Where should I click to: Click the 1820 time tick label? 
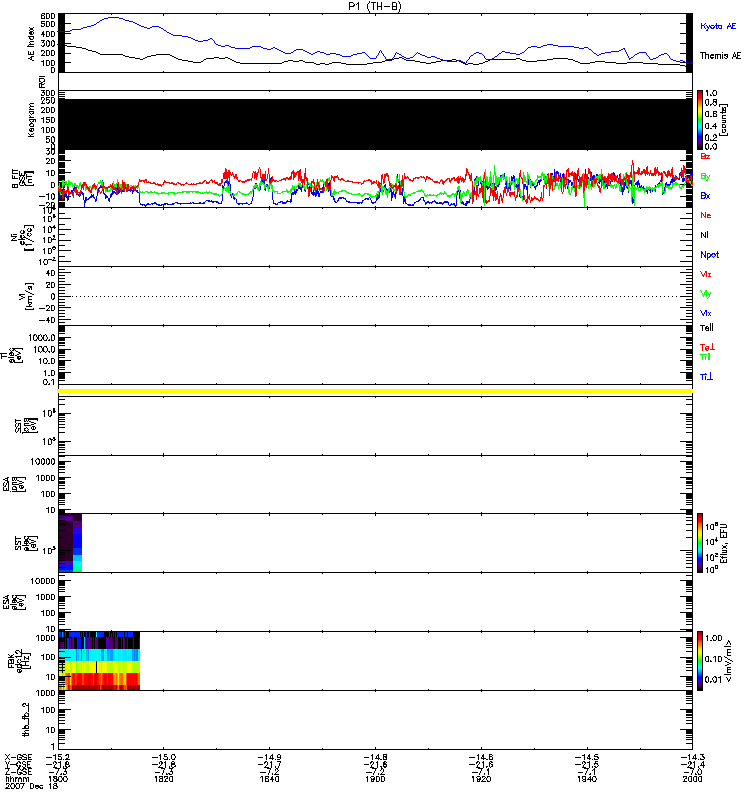[163, 779]
